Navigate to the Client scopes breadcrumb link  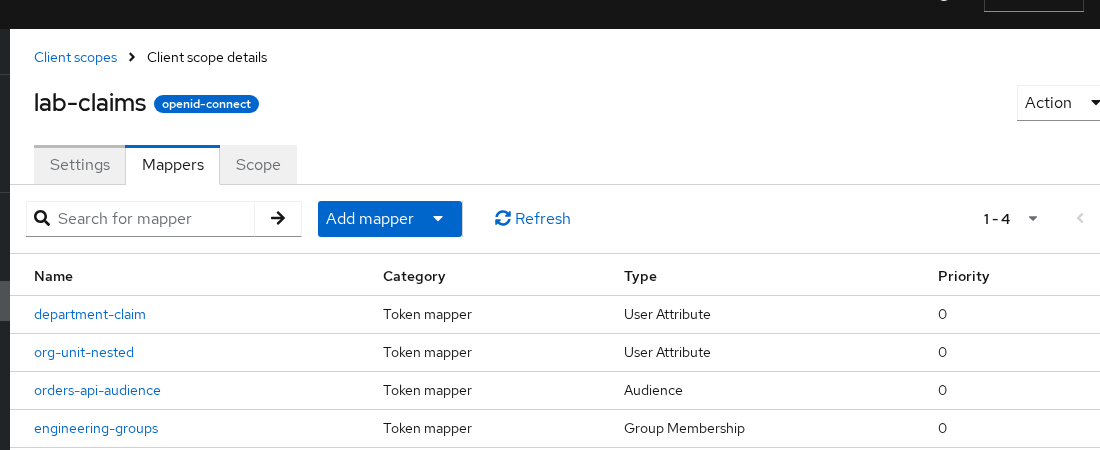76,58
